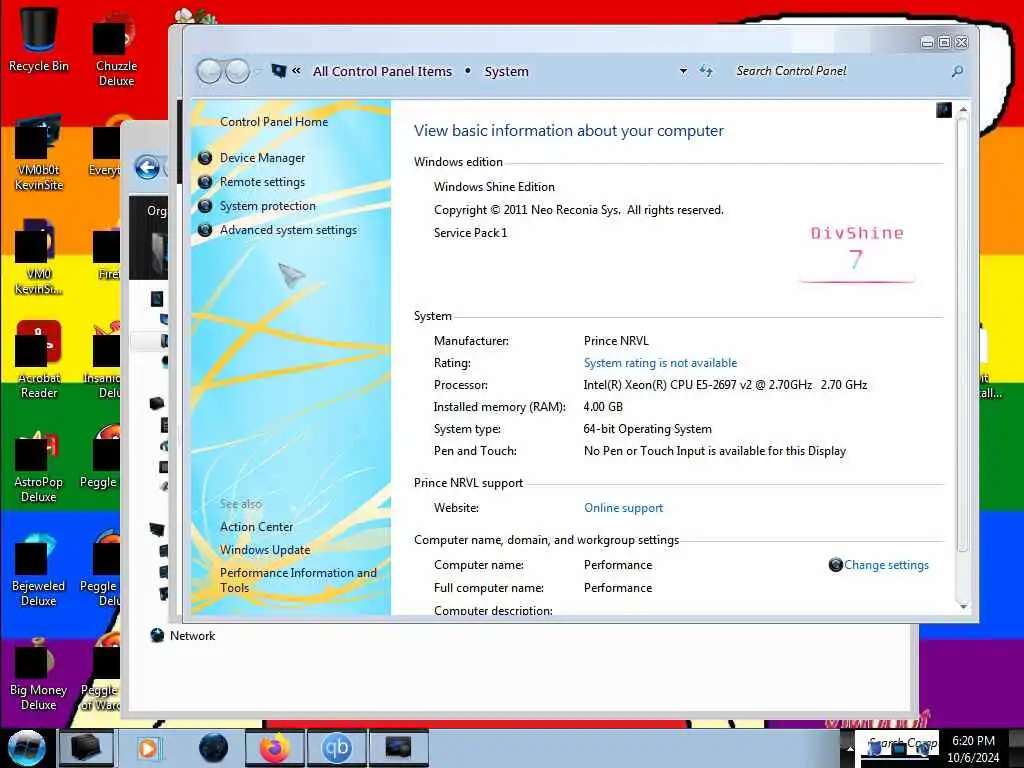Screen dimensions: 1024x768
Task: Click the shield icon beside System protection
Action: point(205,206)
